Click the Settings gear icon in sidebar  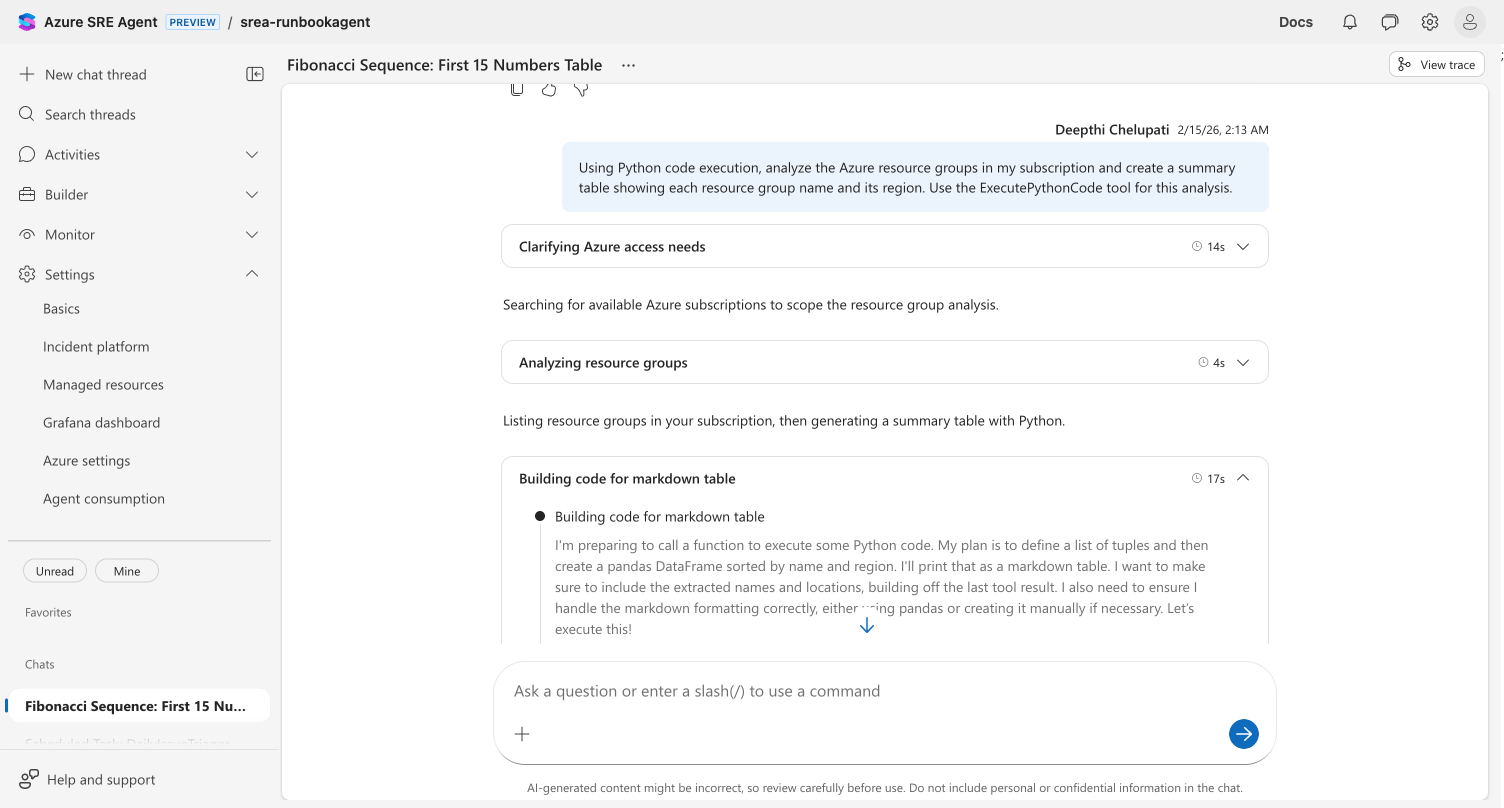(x=27, y=274)
